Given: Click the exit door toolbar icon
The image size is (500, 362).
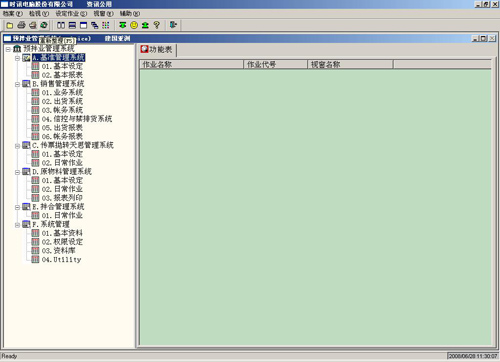Looking at the screenshot, I should [x=173, y=25].
